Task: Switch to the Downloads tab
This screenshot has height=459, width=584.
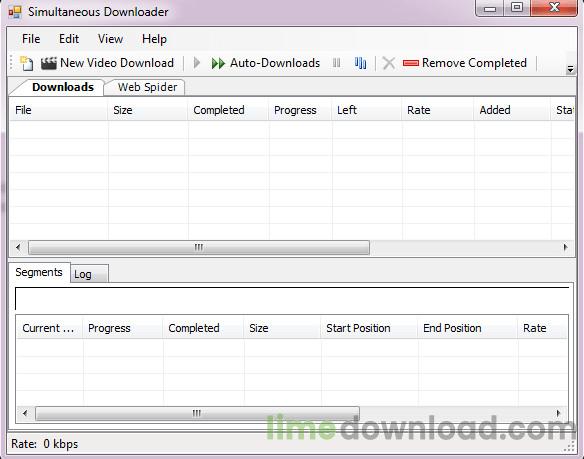Action: [x=60, y=87]
